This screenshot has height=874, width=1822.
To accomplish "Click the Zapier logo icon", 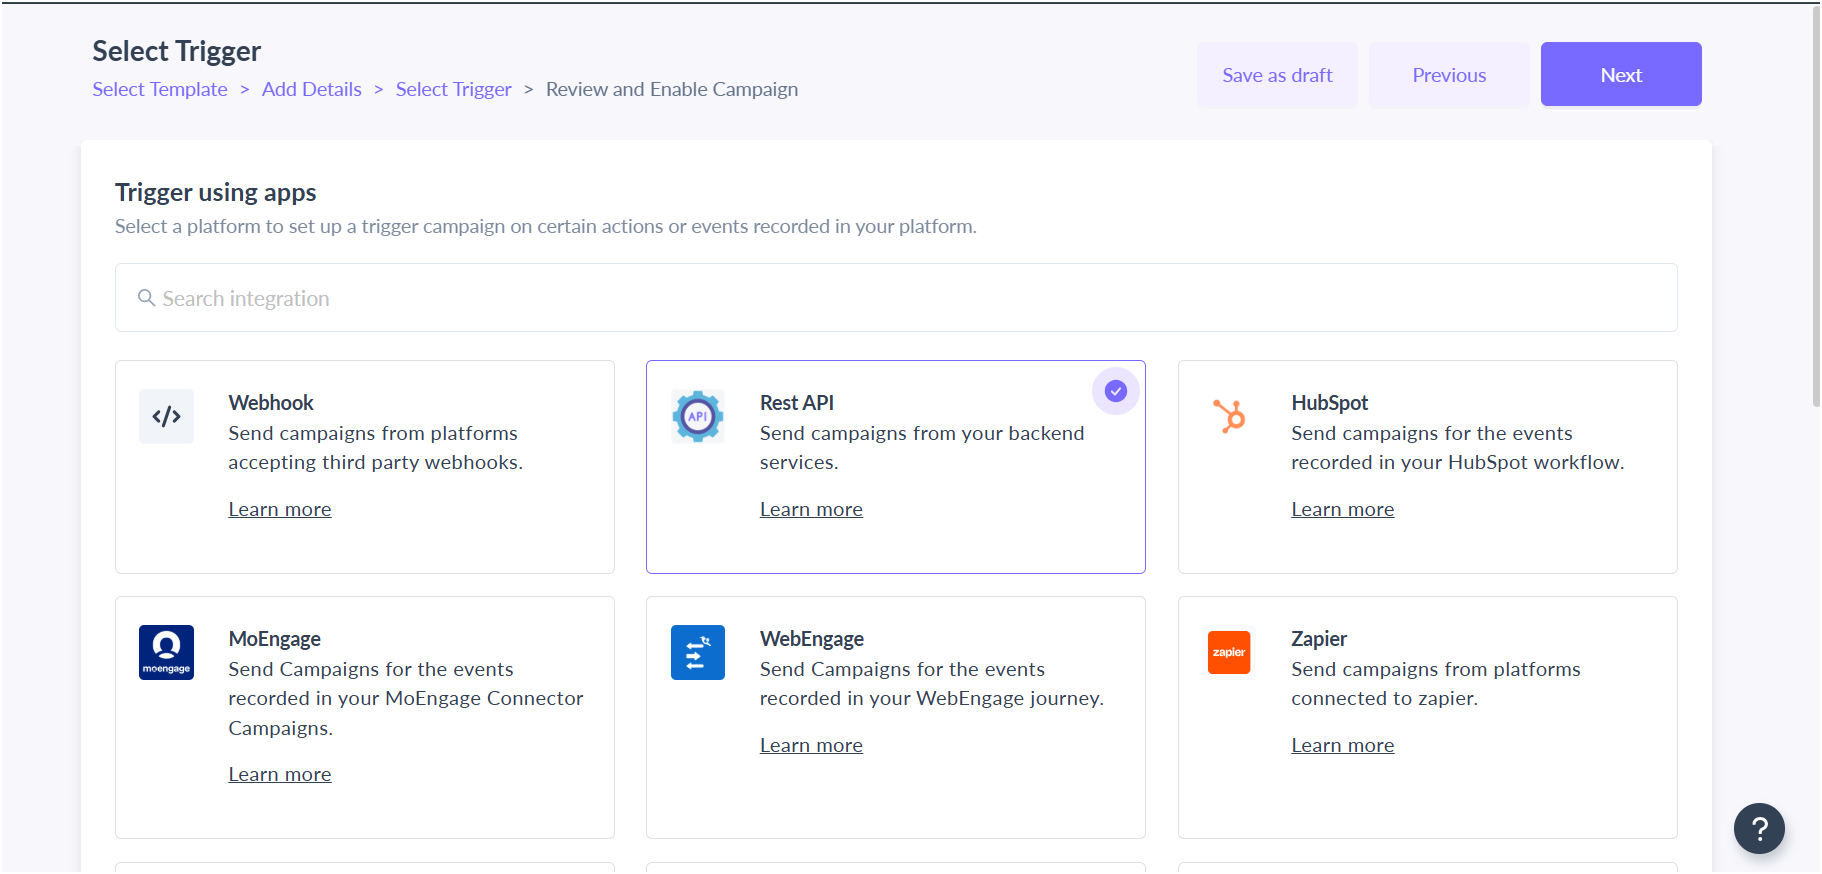I will tap(1229, 652).
